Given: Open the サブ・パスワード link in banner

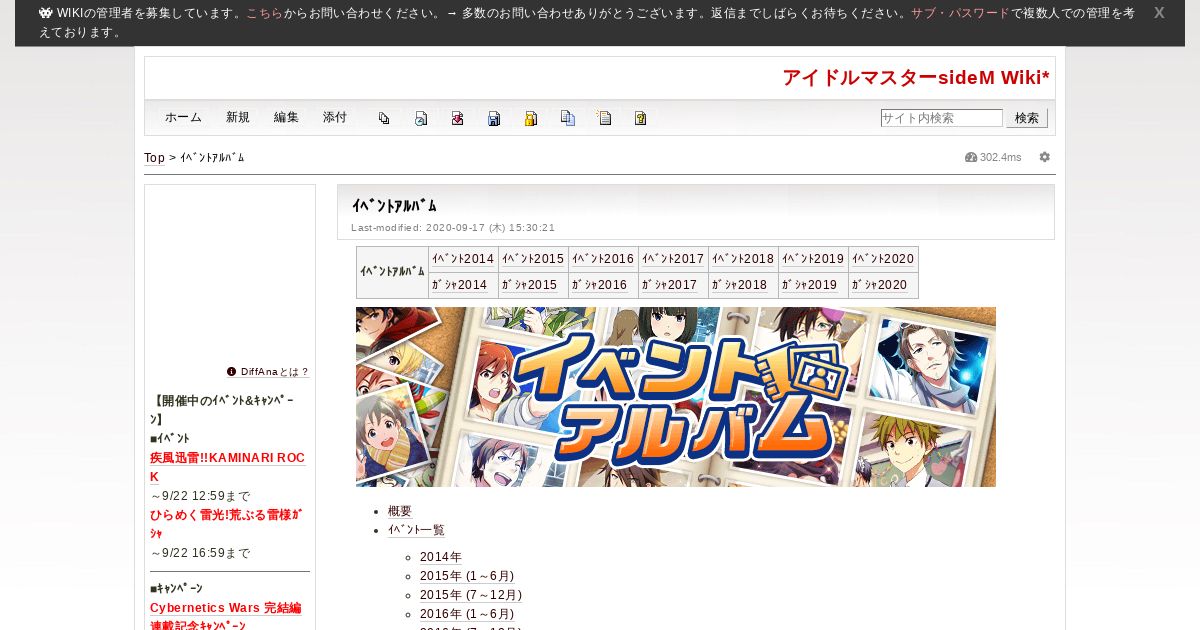Looking at the screenshot, I should point(960,13).
